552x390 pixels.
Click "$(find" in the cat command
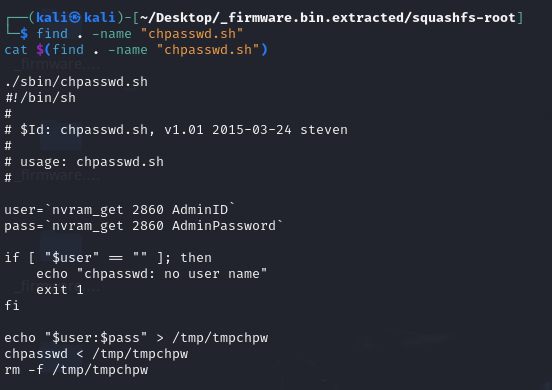[60, 50]
